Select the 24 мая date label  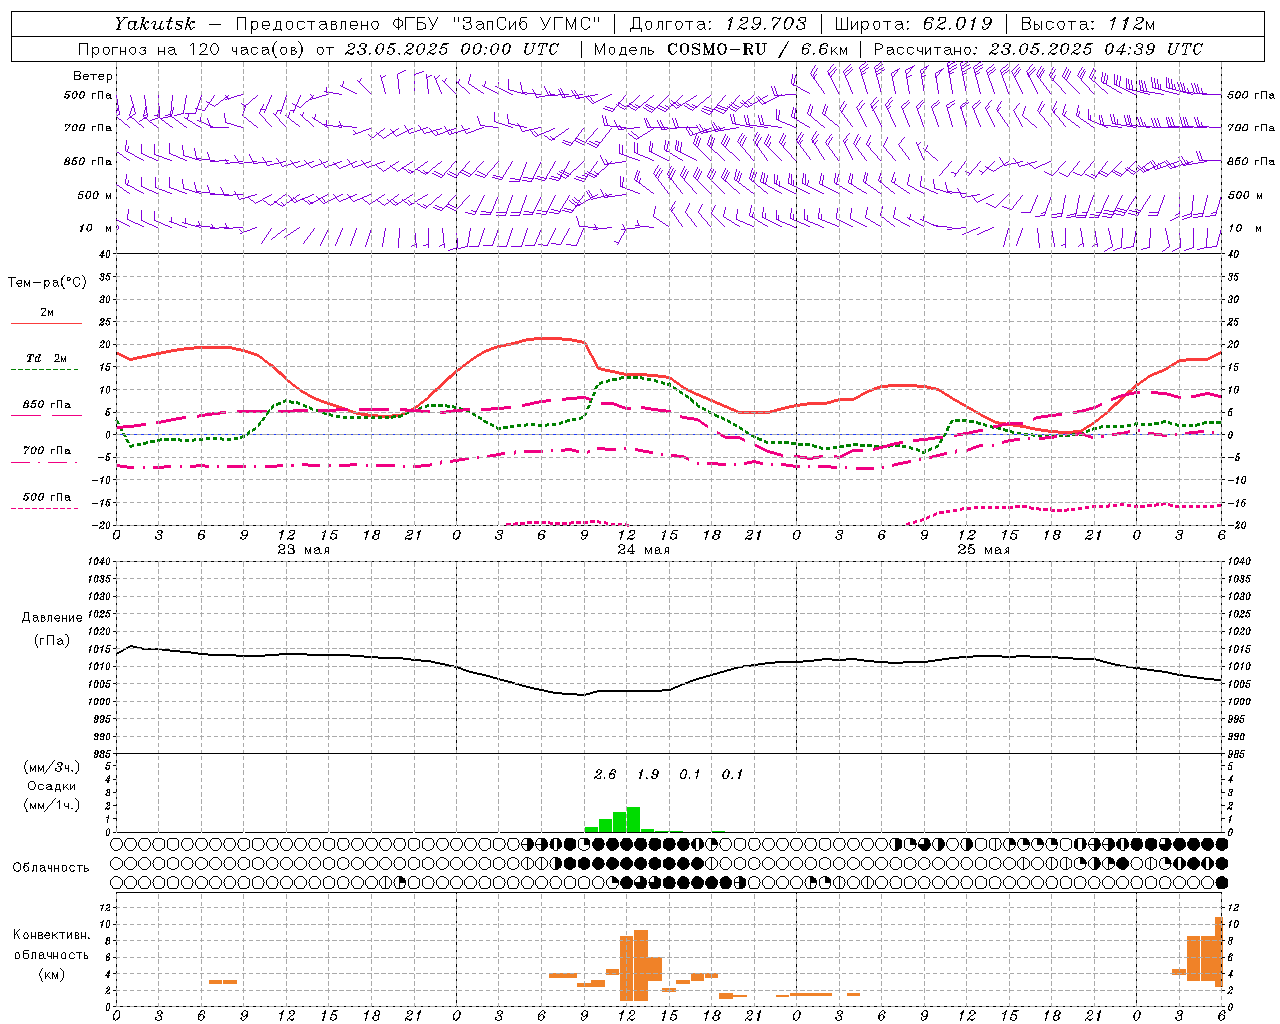click(644, 550)
